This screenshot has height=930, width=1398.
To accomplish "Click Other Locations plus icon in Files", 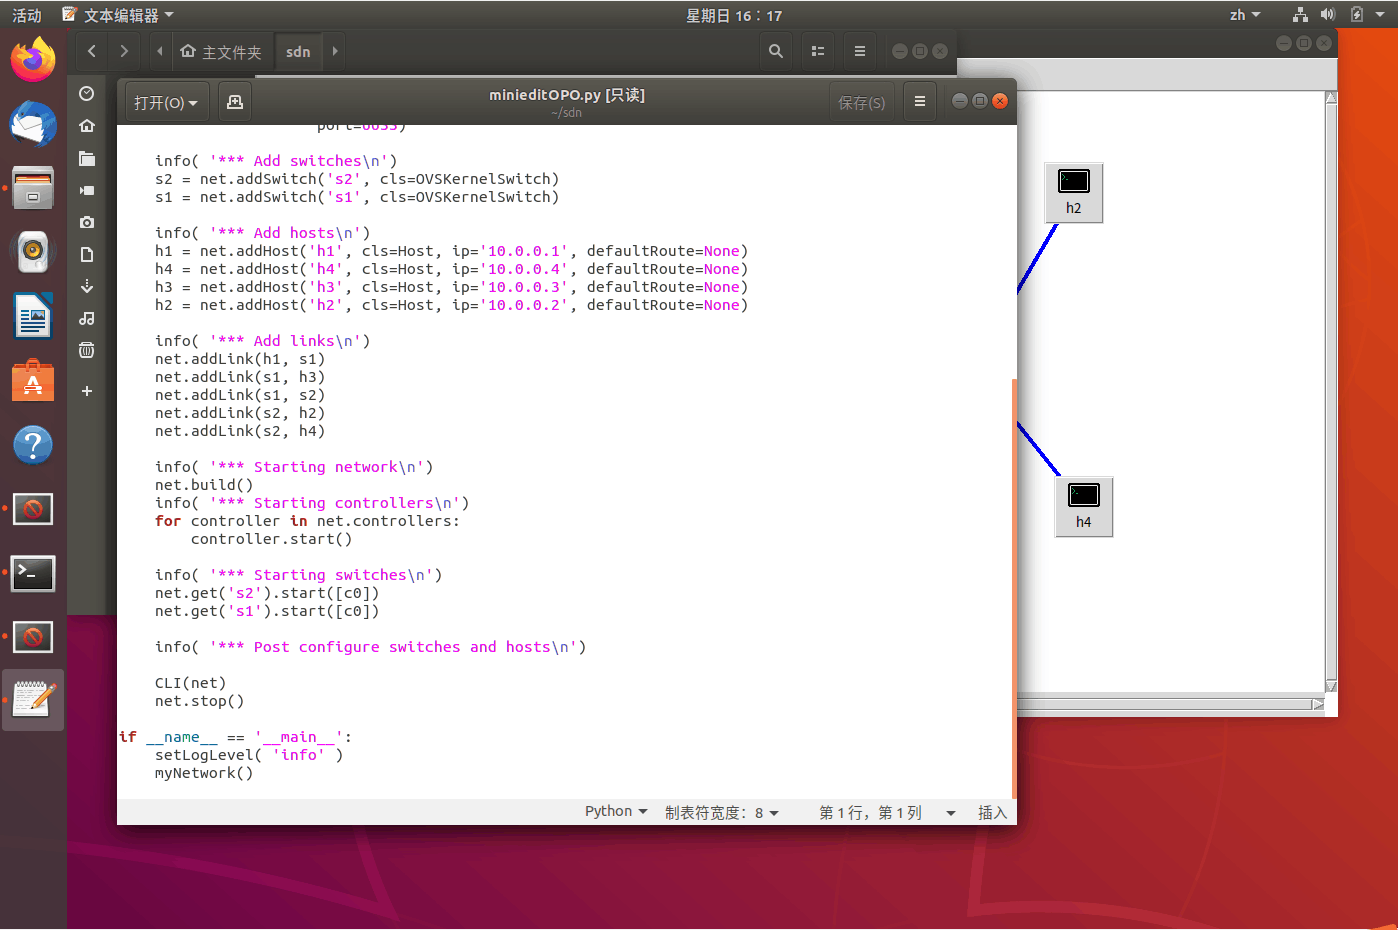I will (x=87, y=391).
